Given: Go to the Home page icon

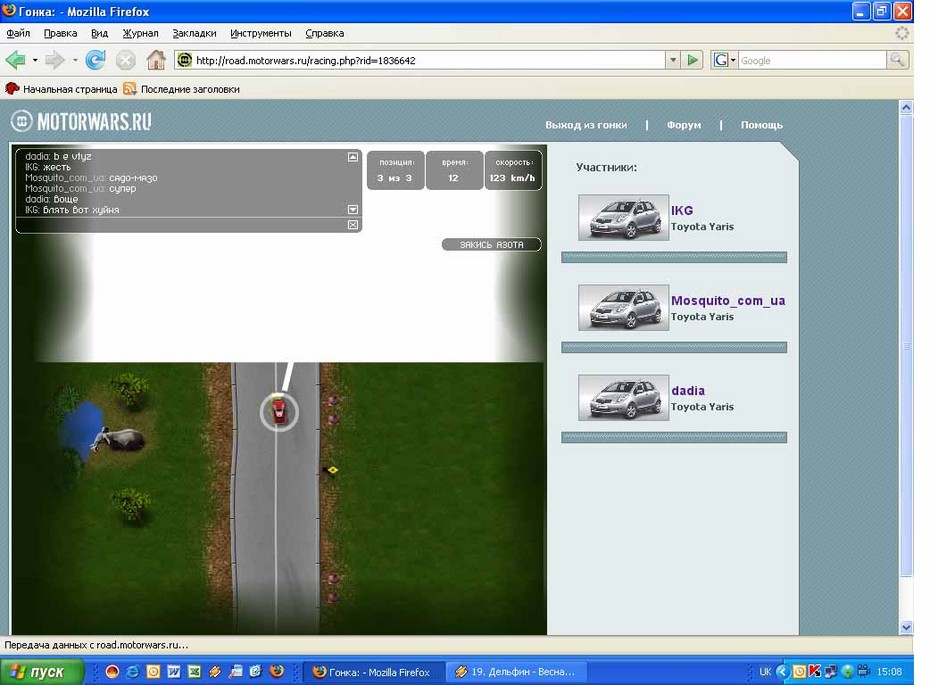Looking at the screenshot, I should pyautogui.click(x=156, y=60).
